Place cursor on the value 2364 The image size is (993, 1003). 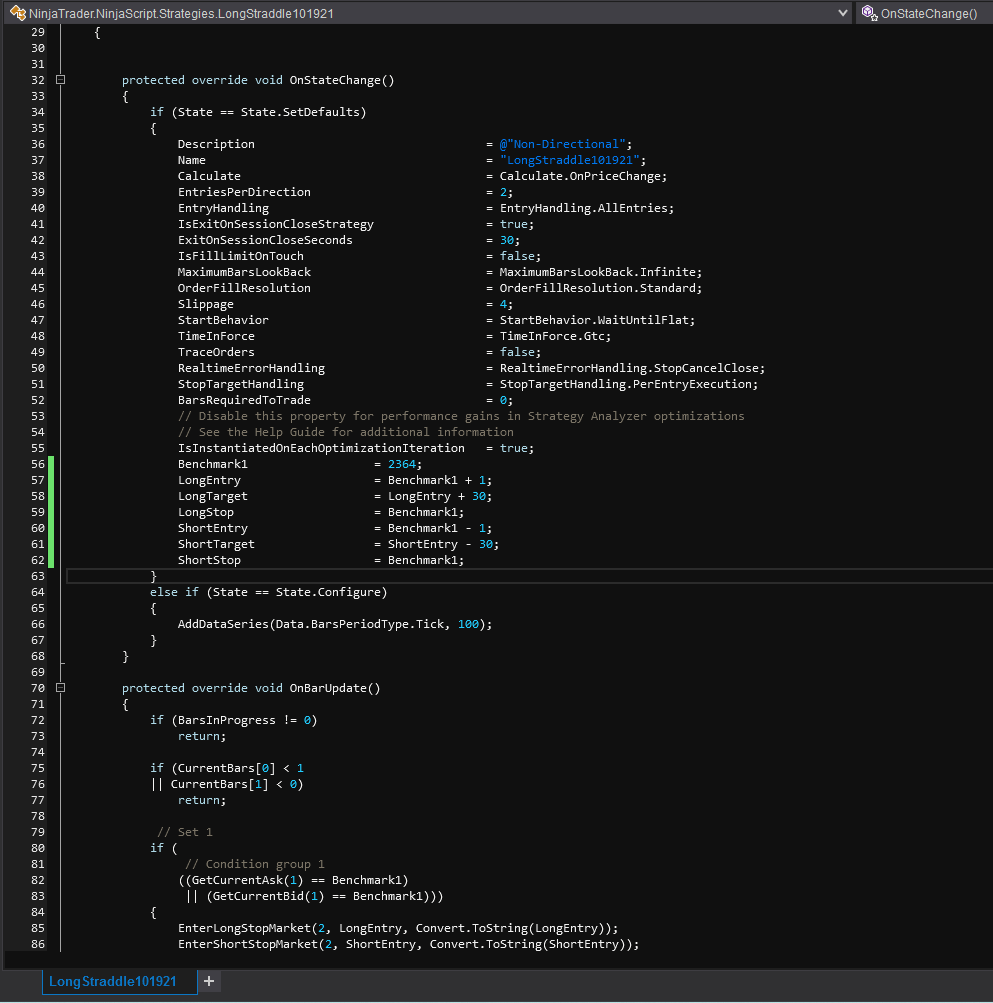[400, 464]
